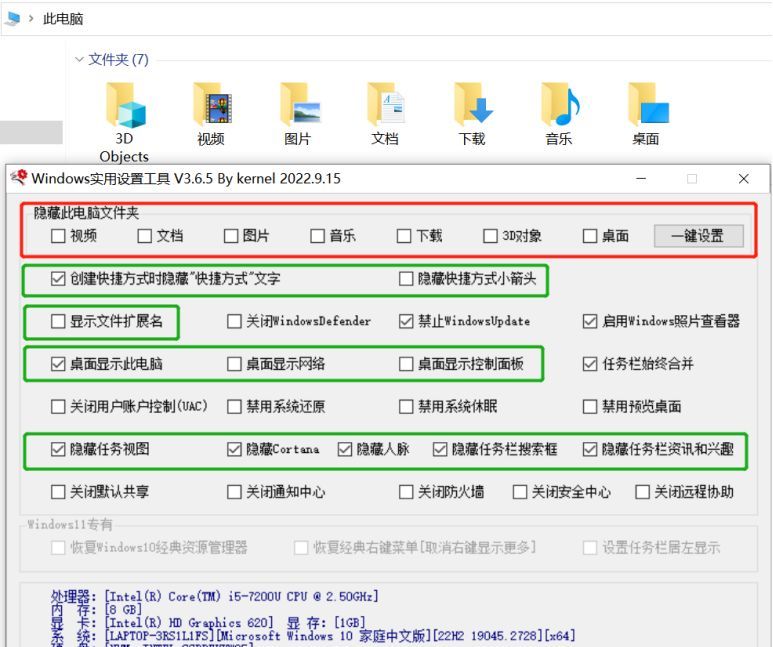Uncheck 隐藏人脉

click(x=345, y=449)
